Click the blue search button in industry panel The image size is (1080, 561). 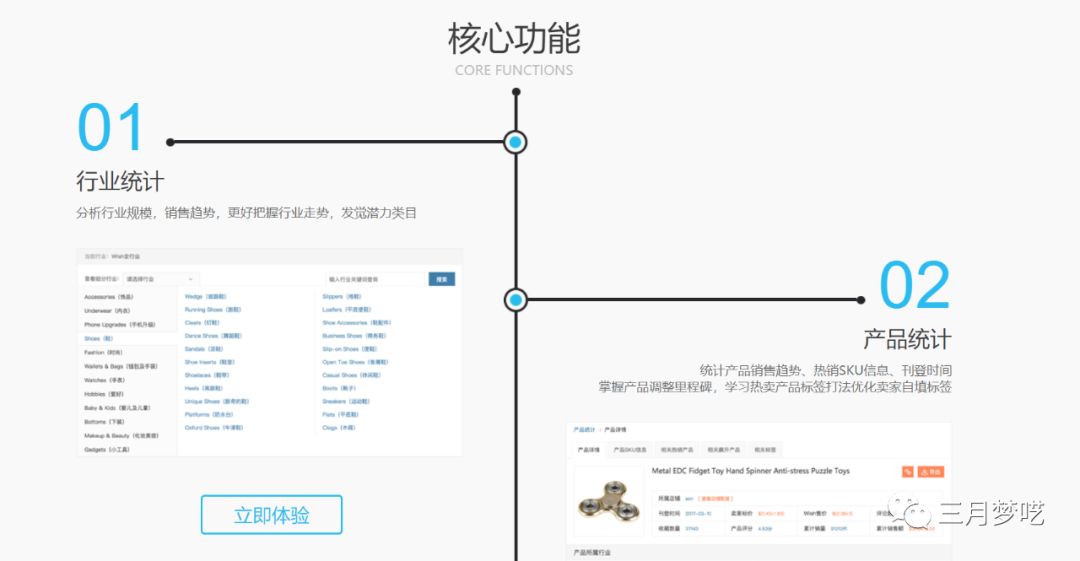pyautogui.click(x=441, y=279)
